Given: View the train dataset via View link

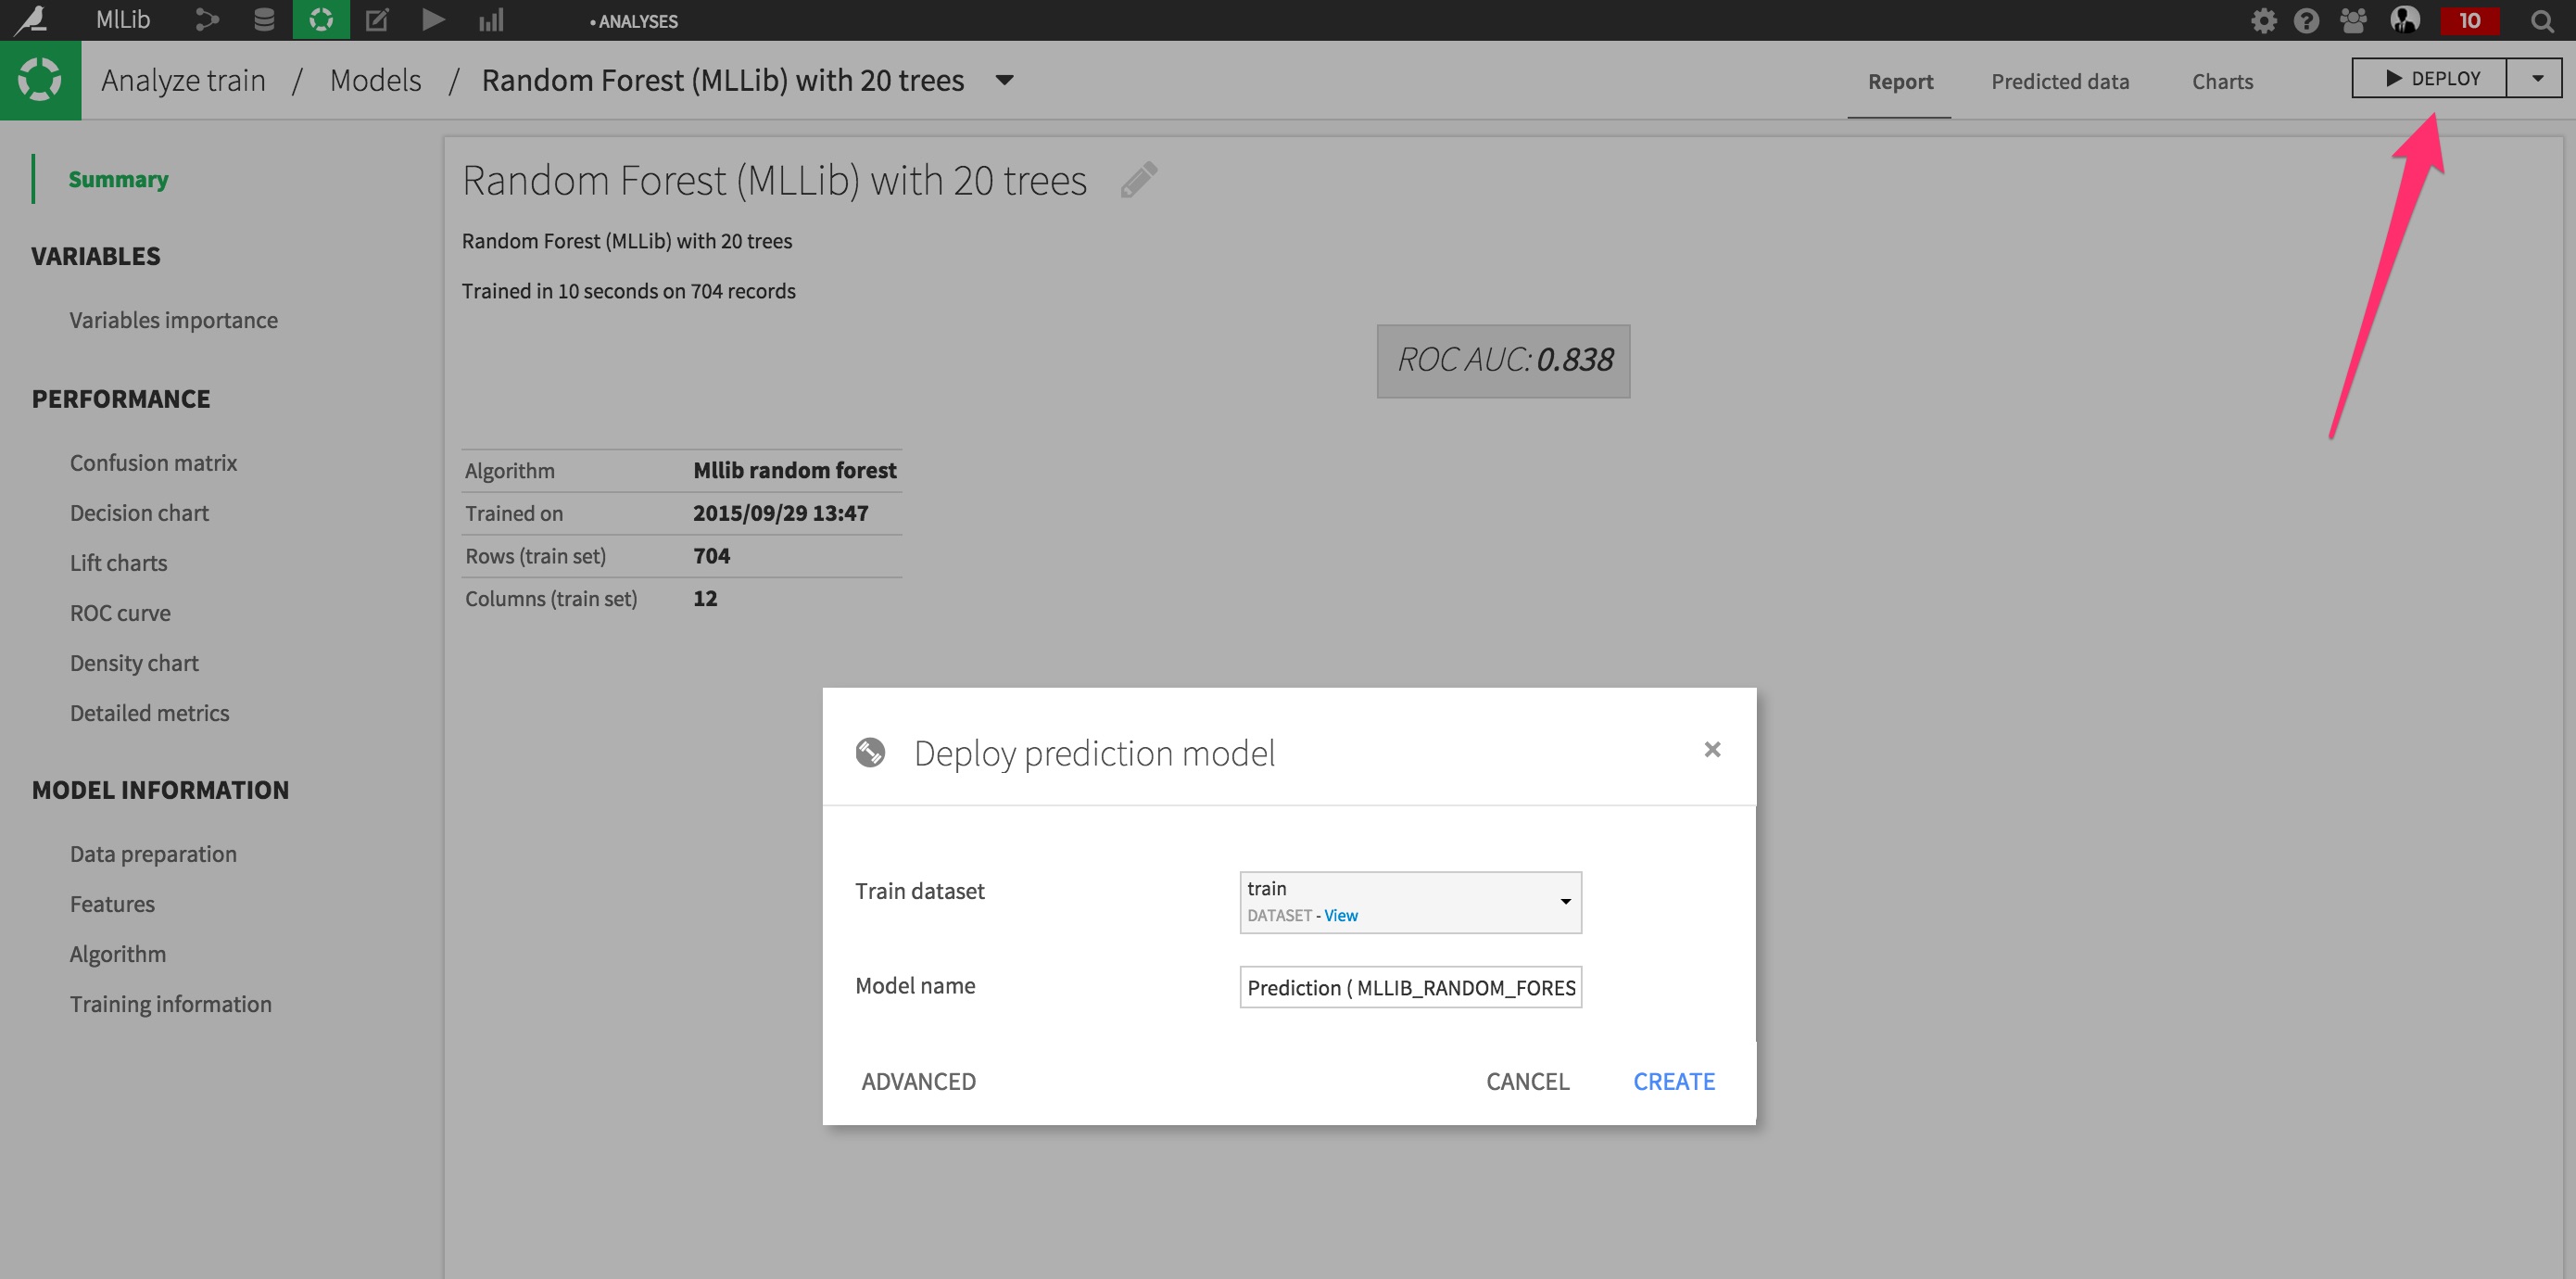Looking at the screenshot, I should pyautogui.click(x=1340, y=915).
